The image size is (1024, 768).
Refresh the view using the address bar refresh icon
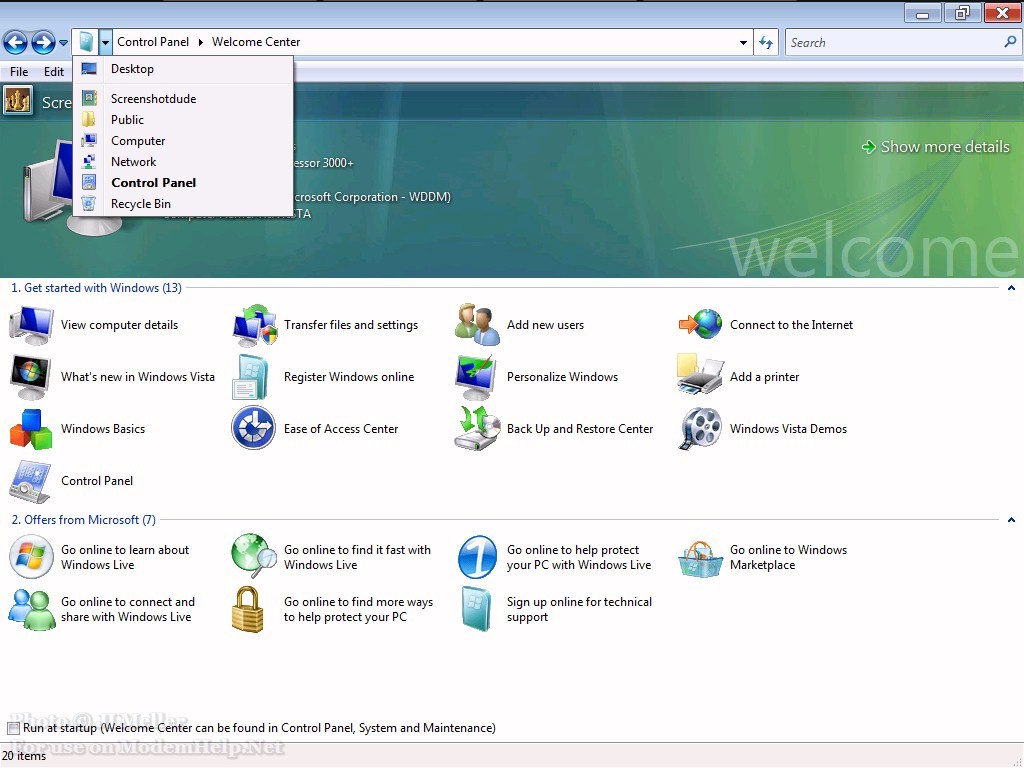click(766, 42)
